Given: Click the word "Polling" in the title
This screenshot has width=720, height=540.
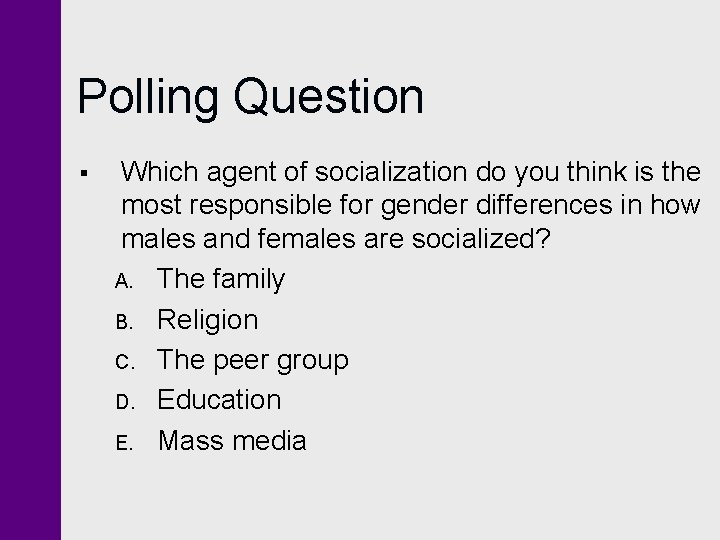Looking at the screenshot, I should click(148, 98).
